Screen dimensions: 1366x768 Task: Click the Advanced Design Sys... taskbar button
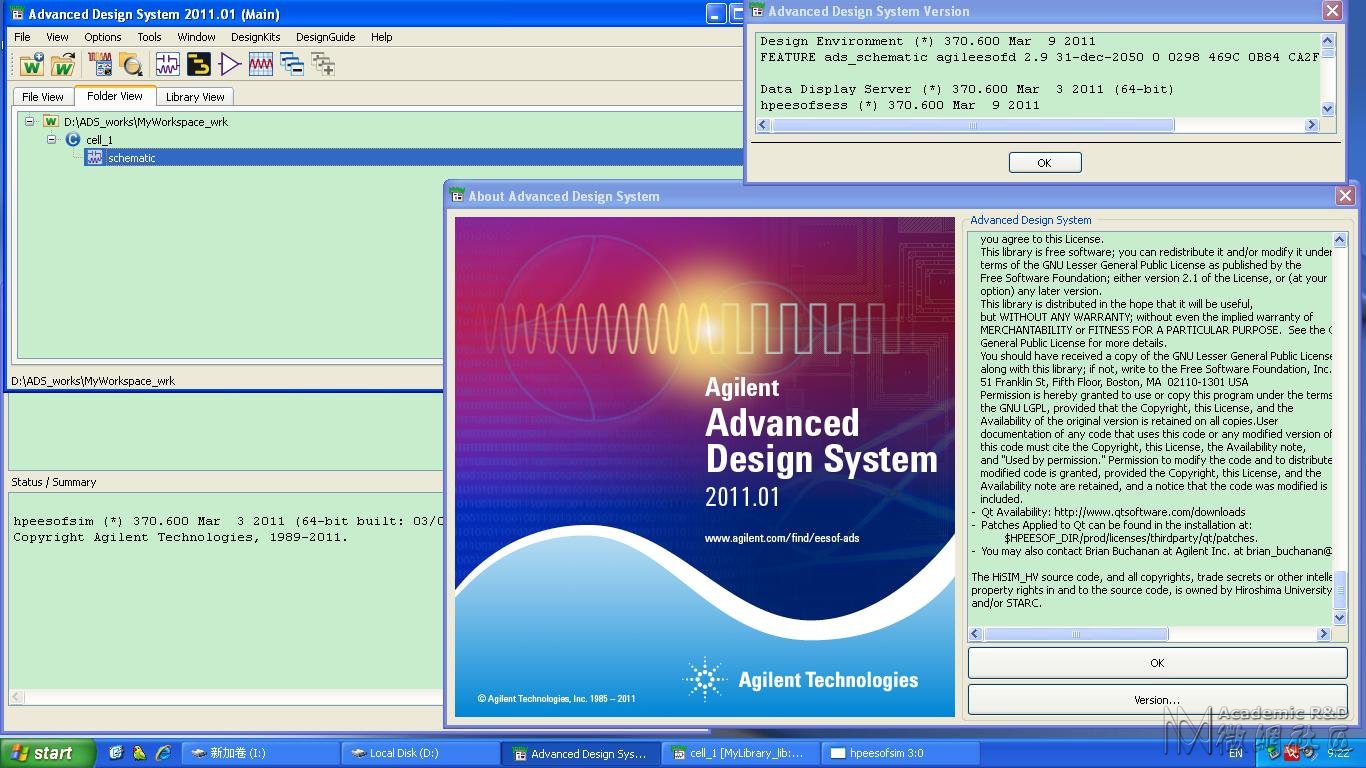pos(580,753)
